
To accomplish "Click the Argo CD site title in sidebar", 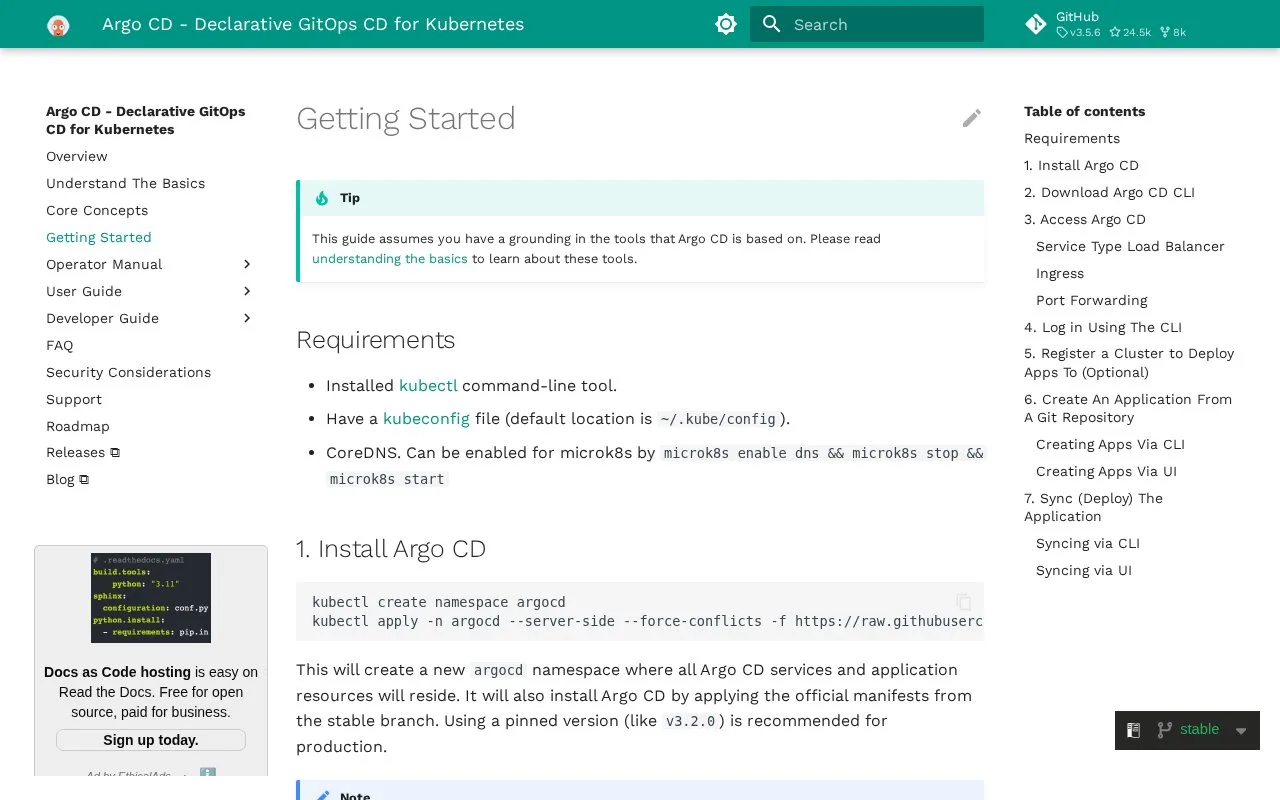I will point(146,120).
